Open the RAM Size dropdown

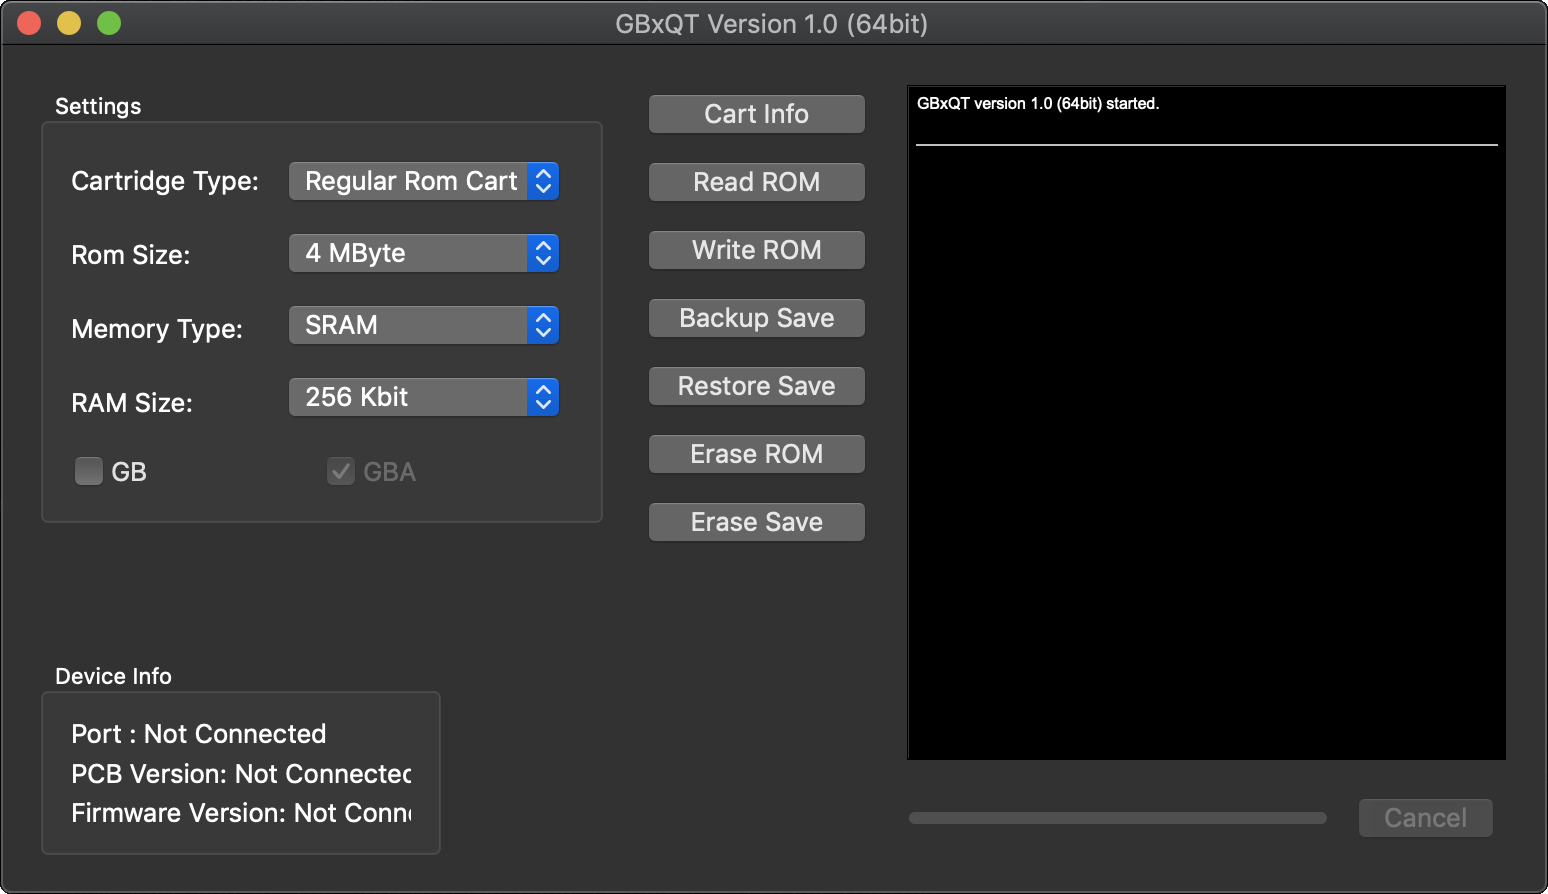(x=424, y=397)
